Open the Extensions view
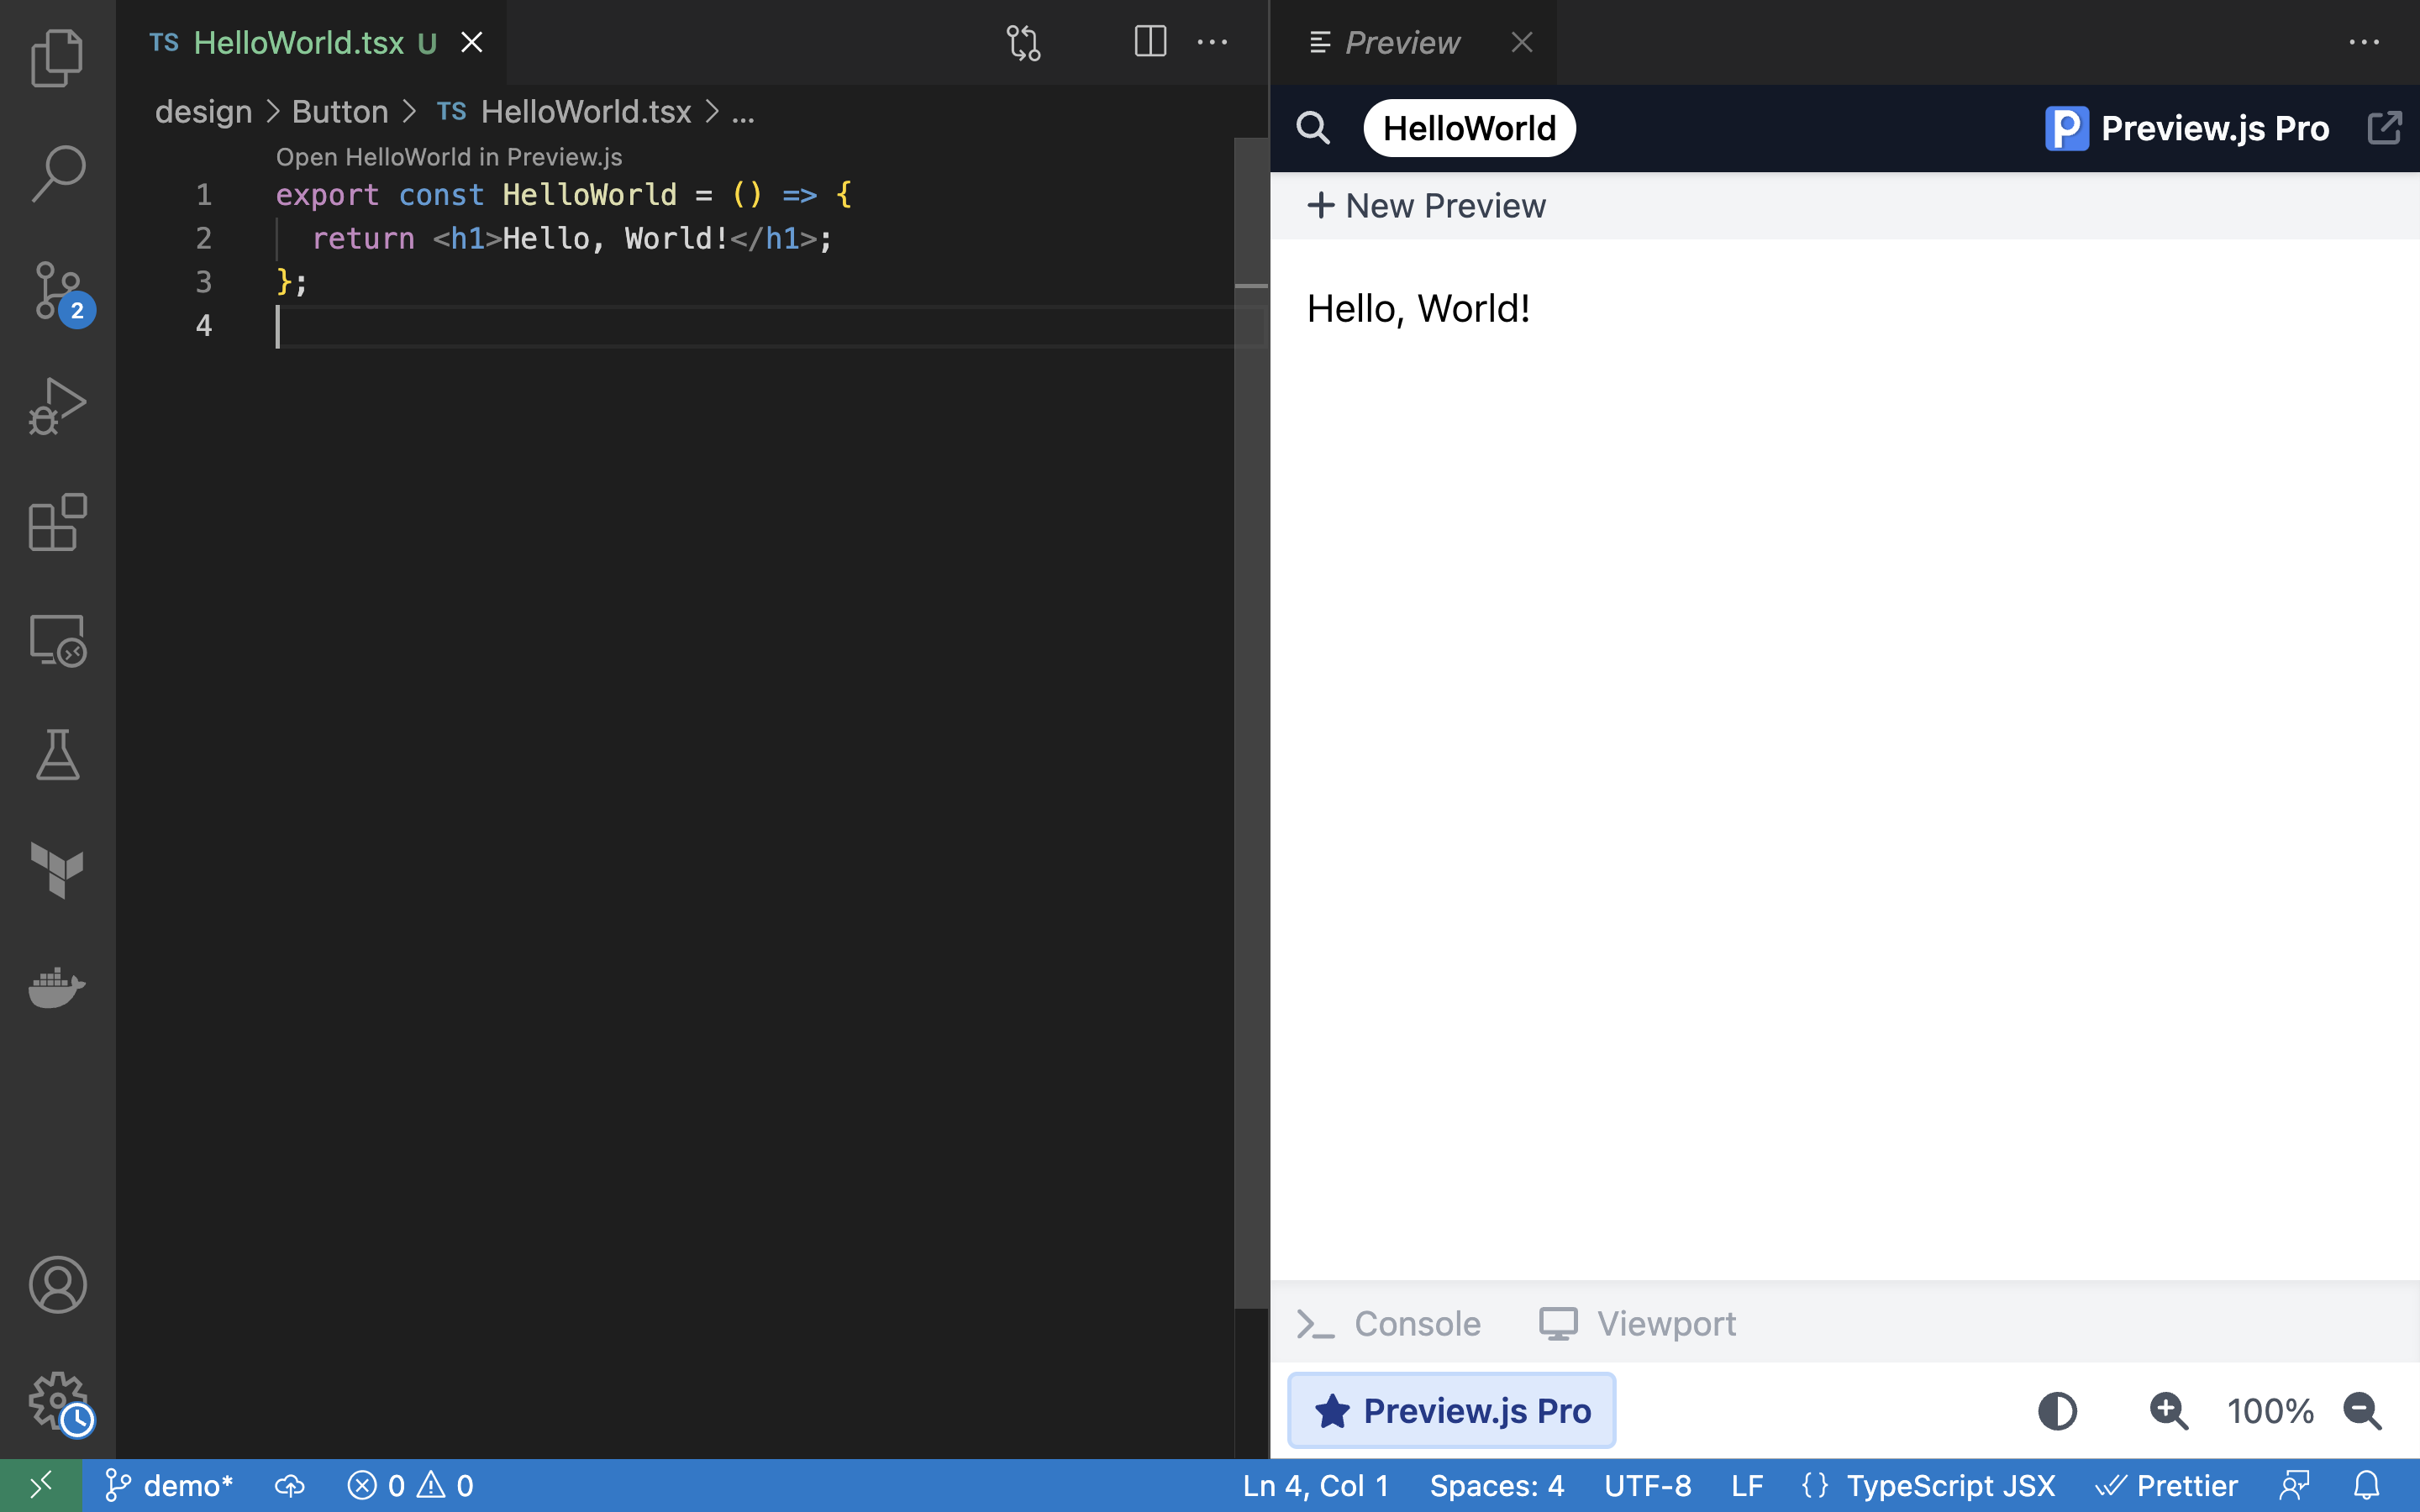This screenshot has height=1512, width=2420. (57, 522)
